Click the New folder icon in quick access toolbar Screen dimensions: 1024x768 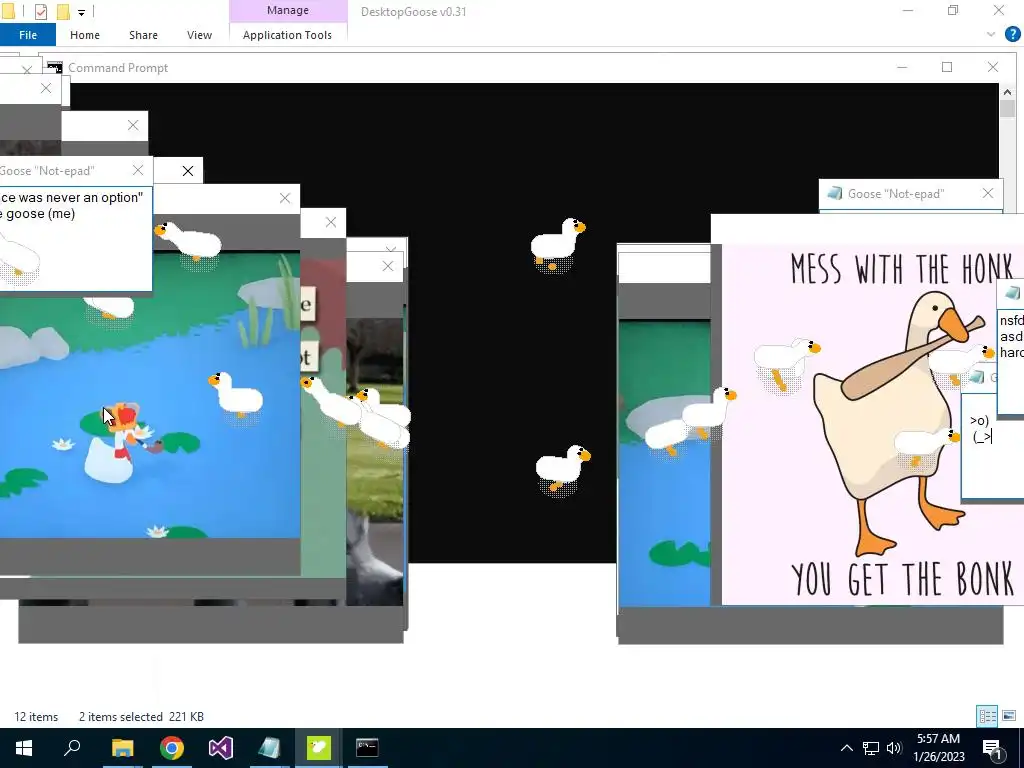coord(63,11)
